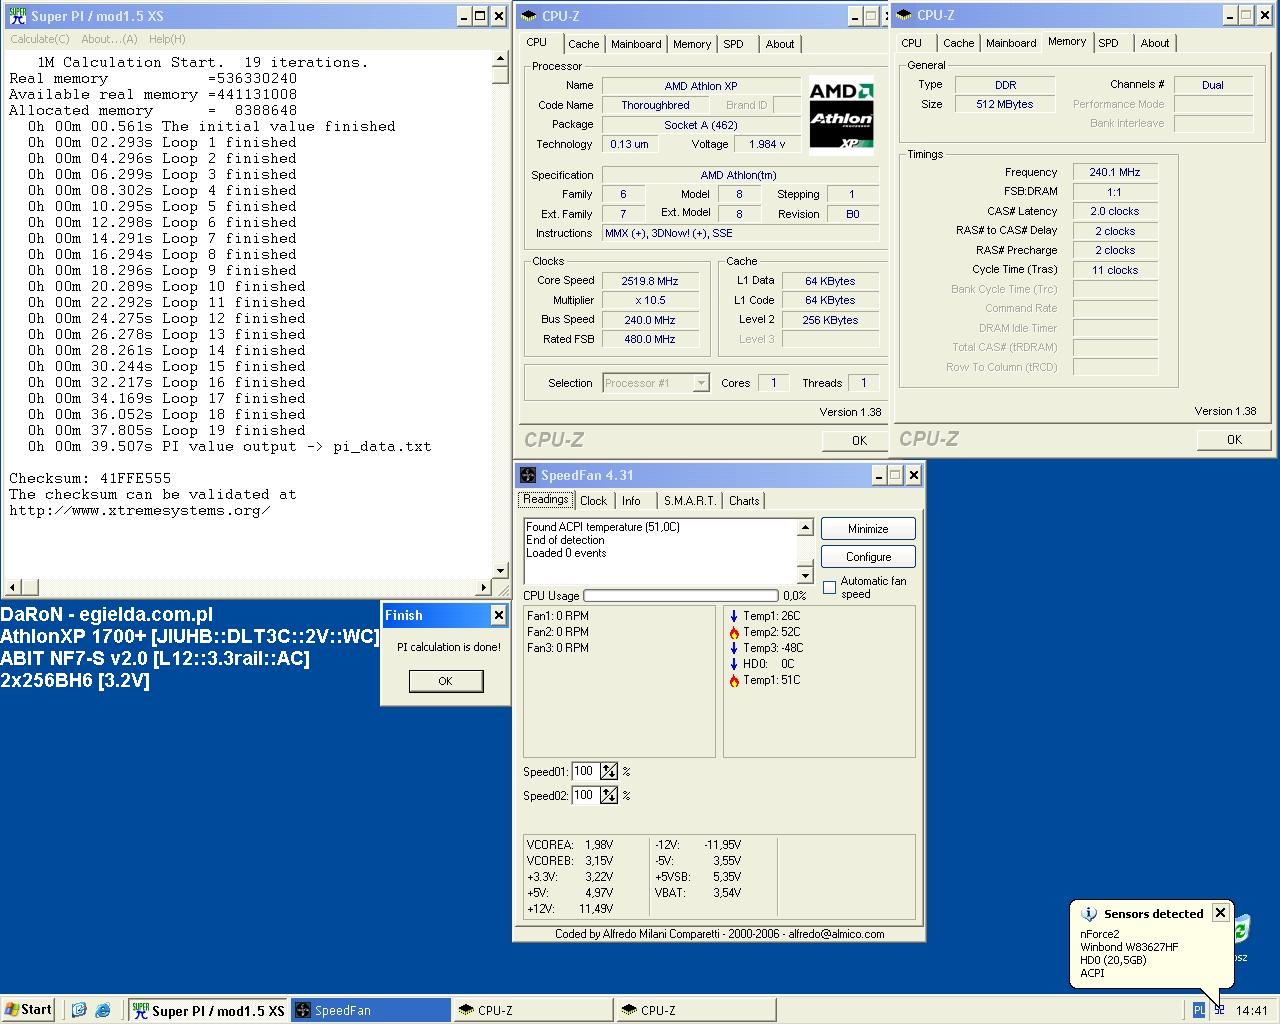
Task: Switch to SpeedFan S.M.A.R.T. tab
Action: [690, 501]
